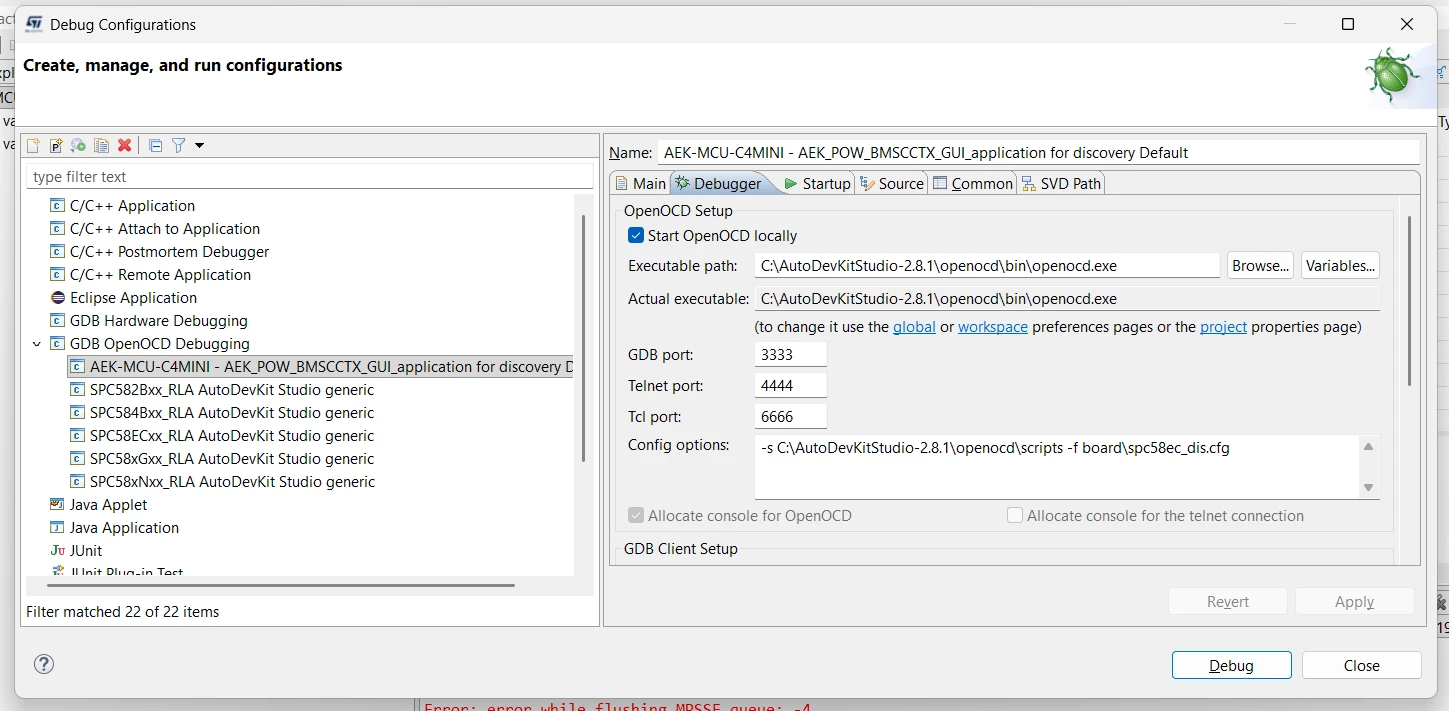Select JUnit entry

point(86,551)
